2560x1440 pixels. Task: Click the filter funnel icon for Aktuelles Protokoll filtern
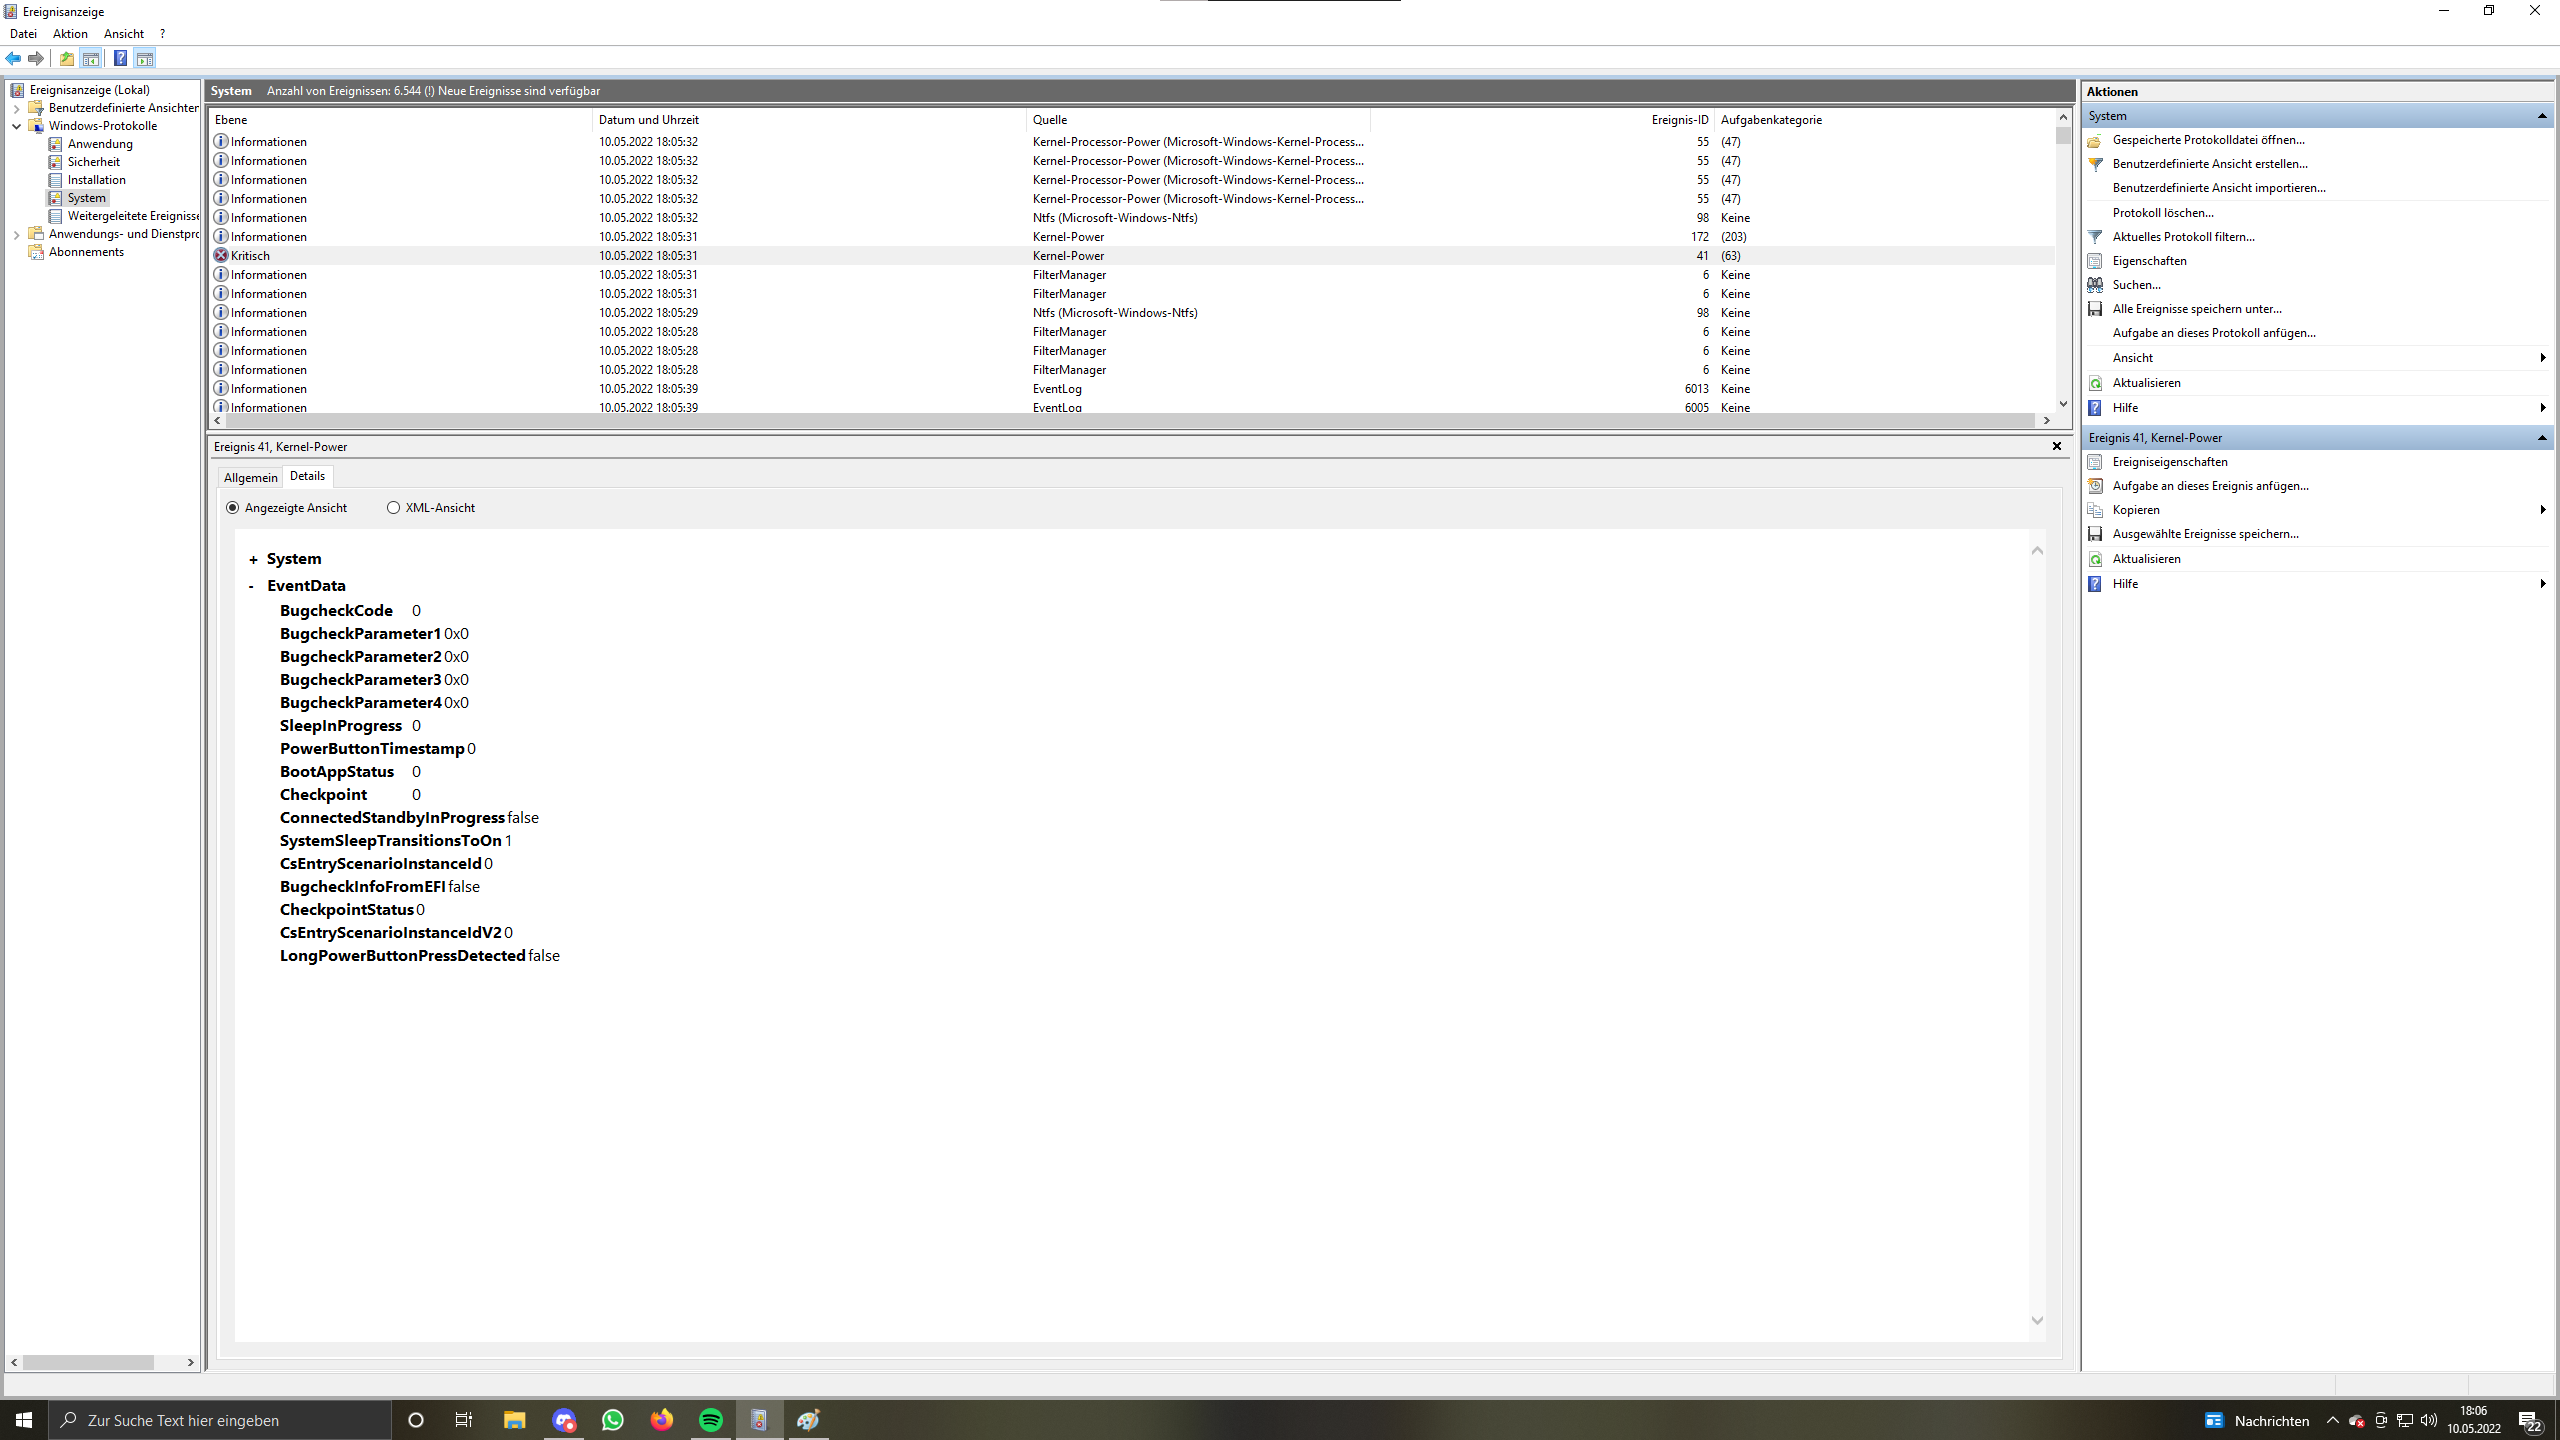coord(2095,237)
